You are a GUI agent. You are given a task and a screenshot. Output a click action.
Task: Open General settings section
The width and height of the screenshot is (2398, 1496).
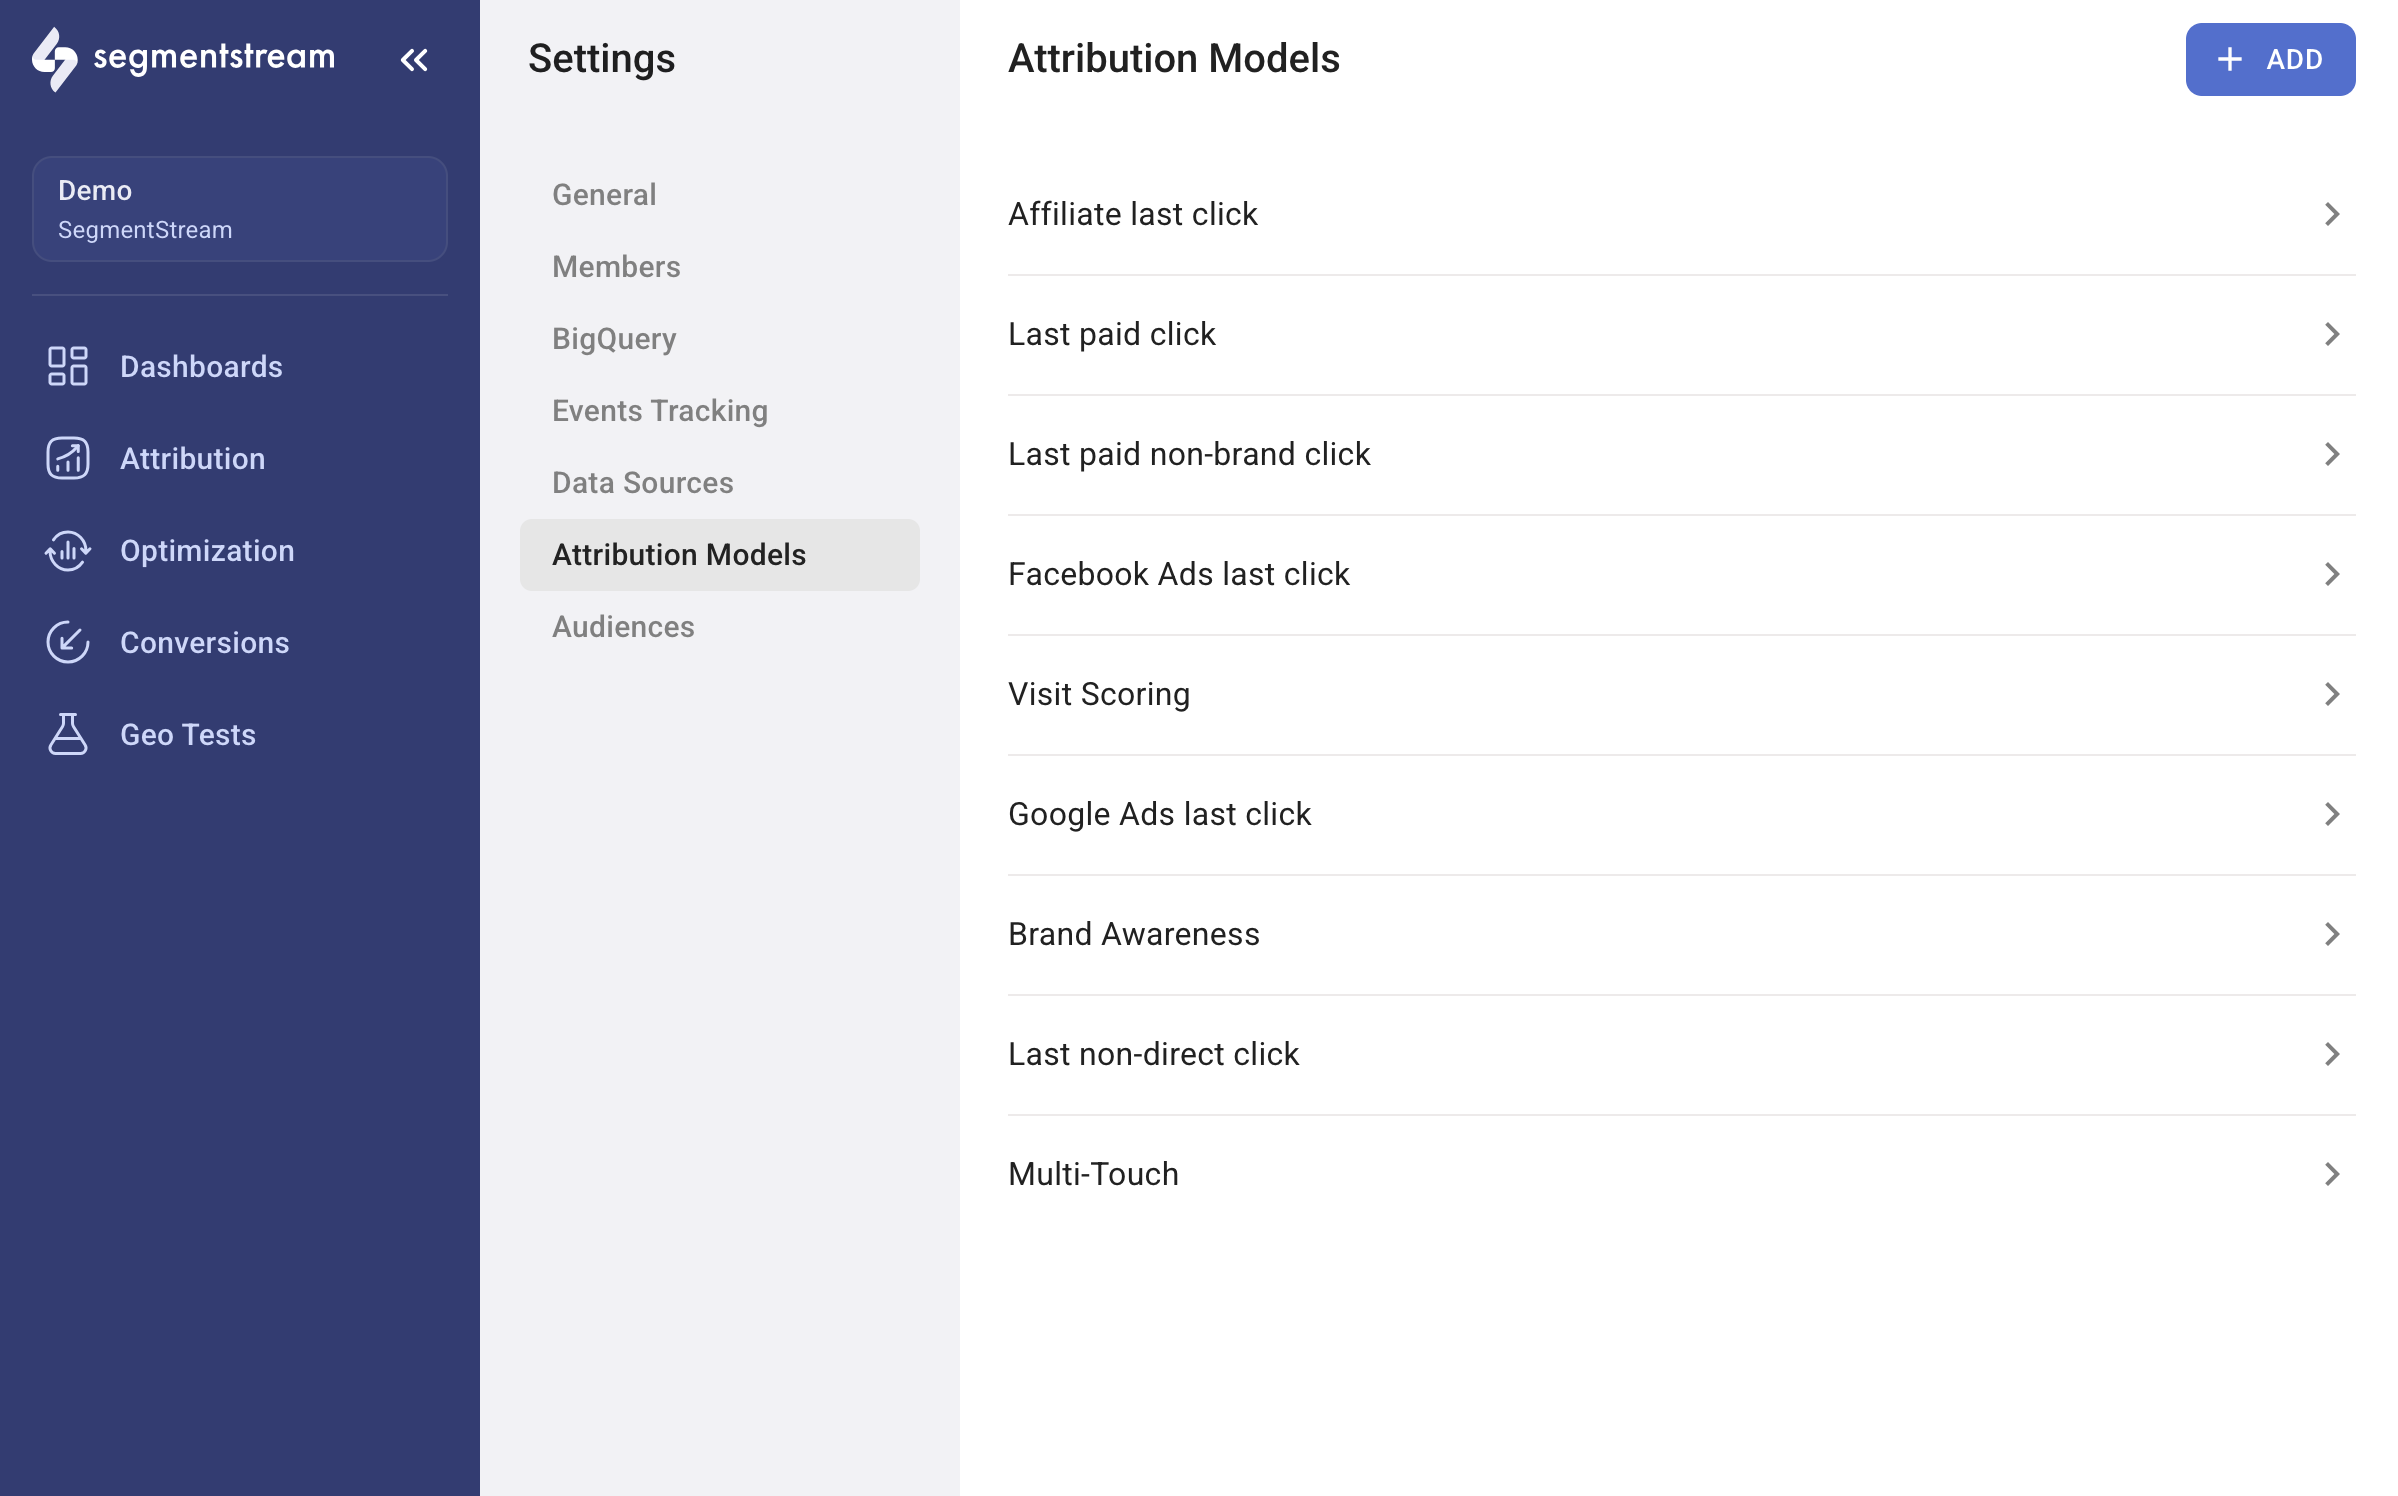(x=604, y=194)
